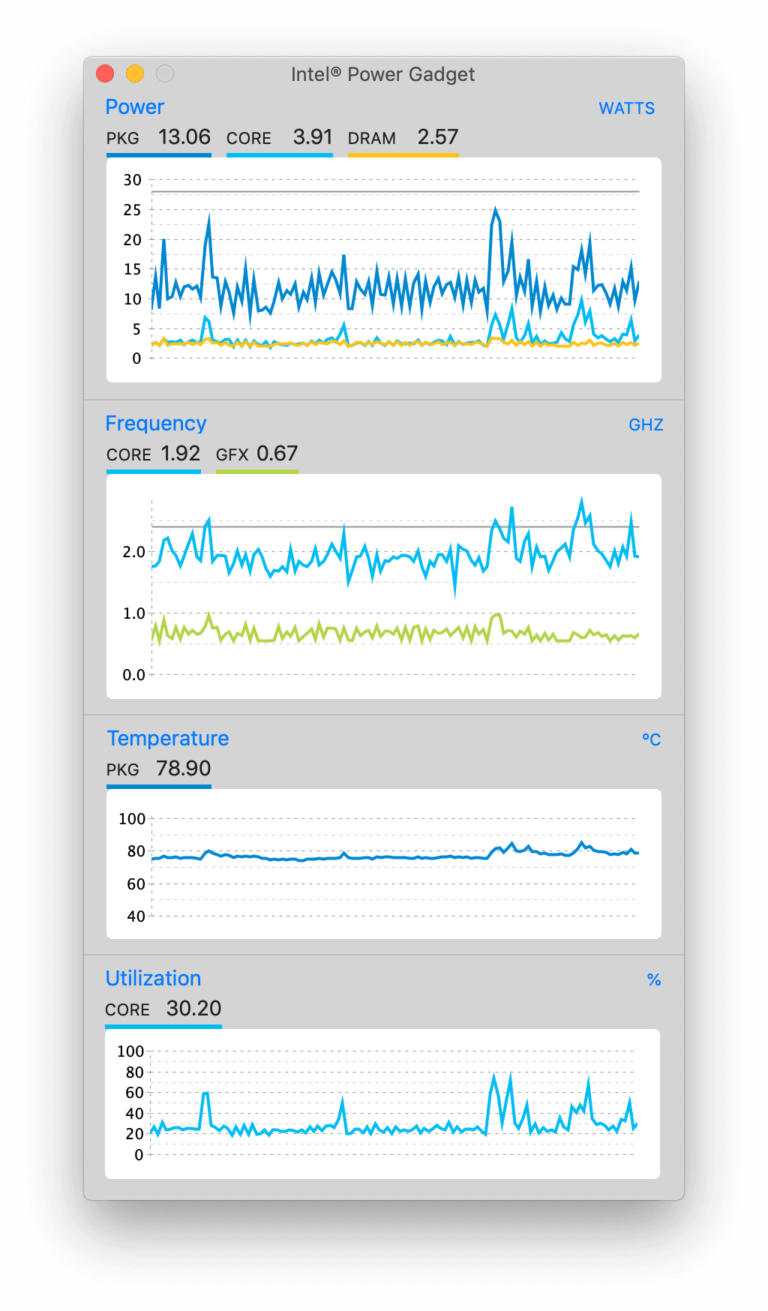The height and width of the screenshot is (1311, 768).
Task: Click the core utilization value 30.20
Action: click(194, 1008)
